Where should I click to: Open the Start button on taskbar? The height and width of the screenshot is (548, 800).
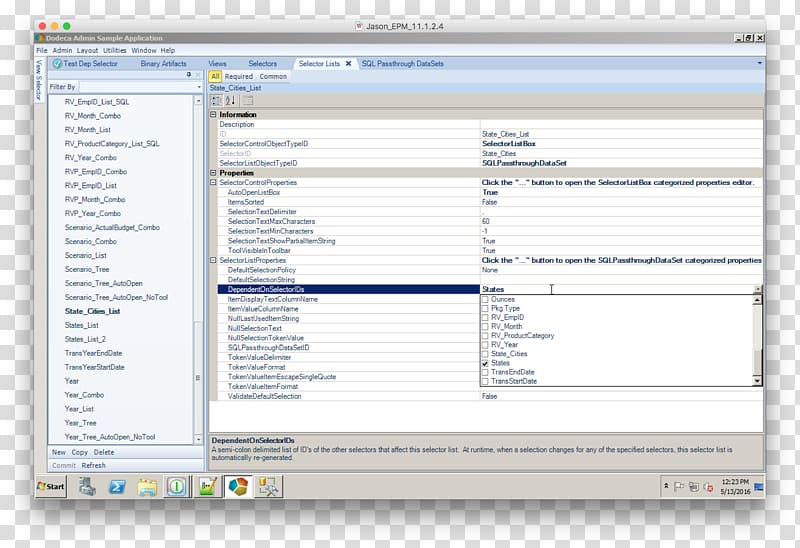tap(51, 486)
